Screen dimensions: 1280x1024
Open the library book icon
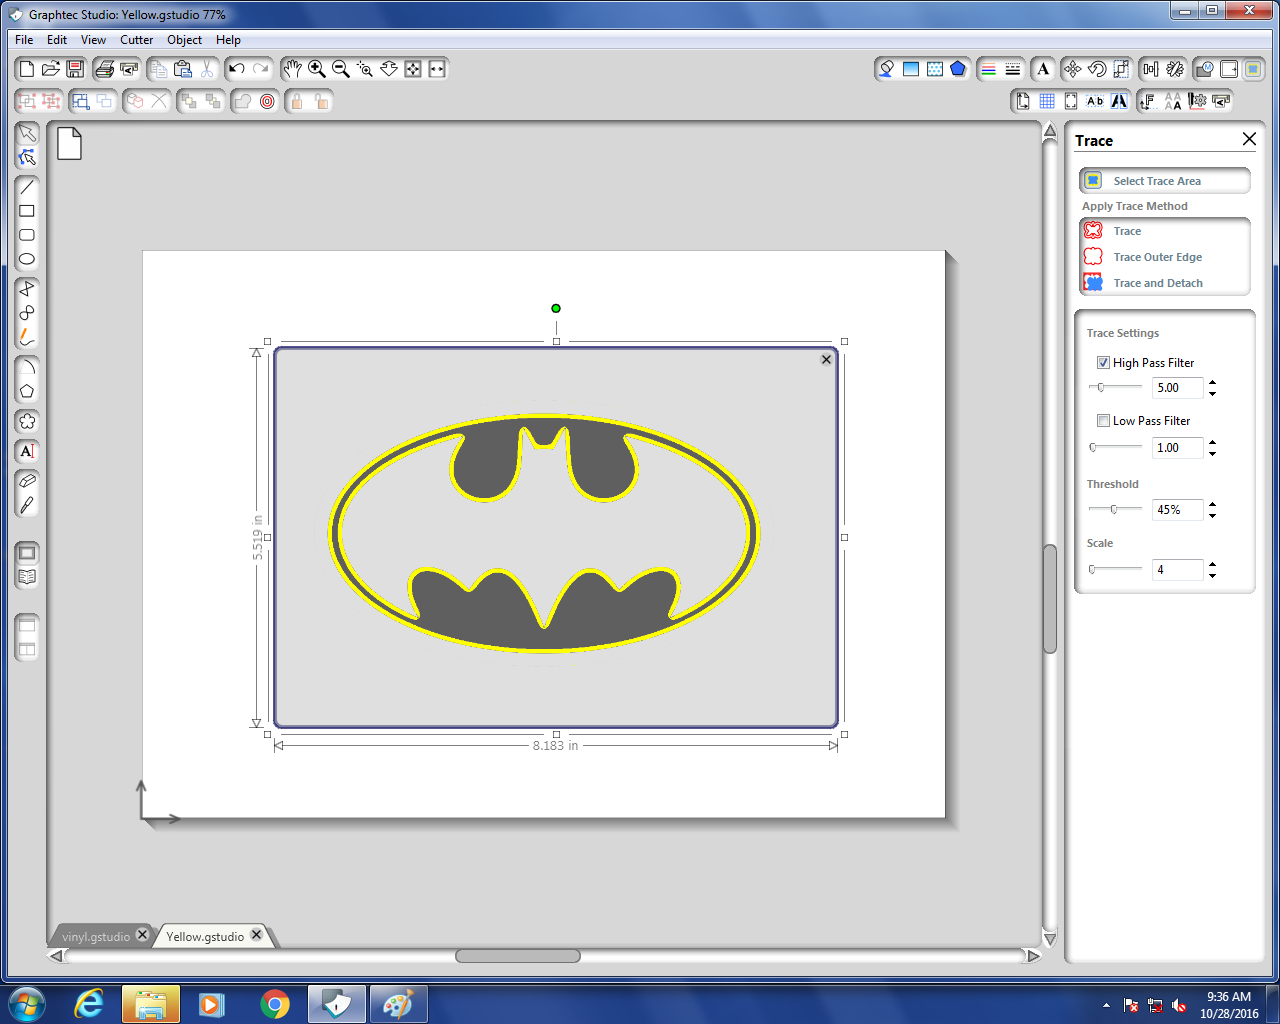(27, 577)
